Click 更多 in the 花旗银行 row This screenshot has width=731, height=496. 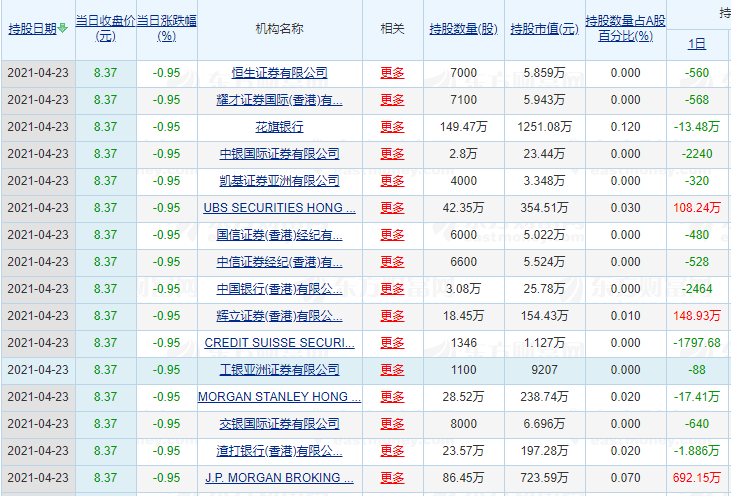[392, 127]
